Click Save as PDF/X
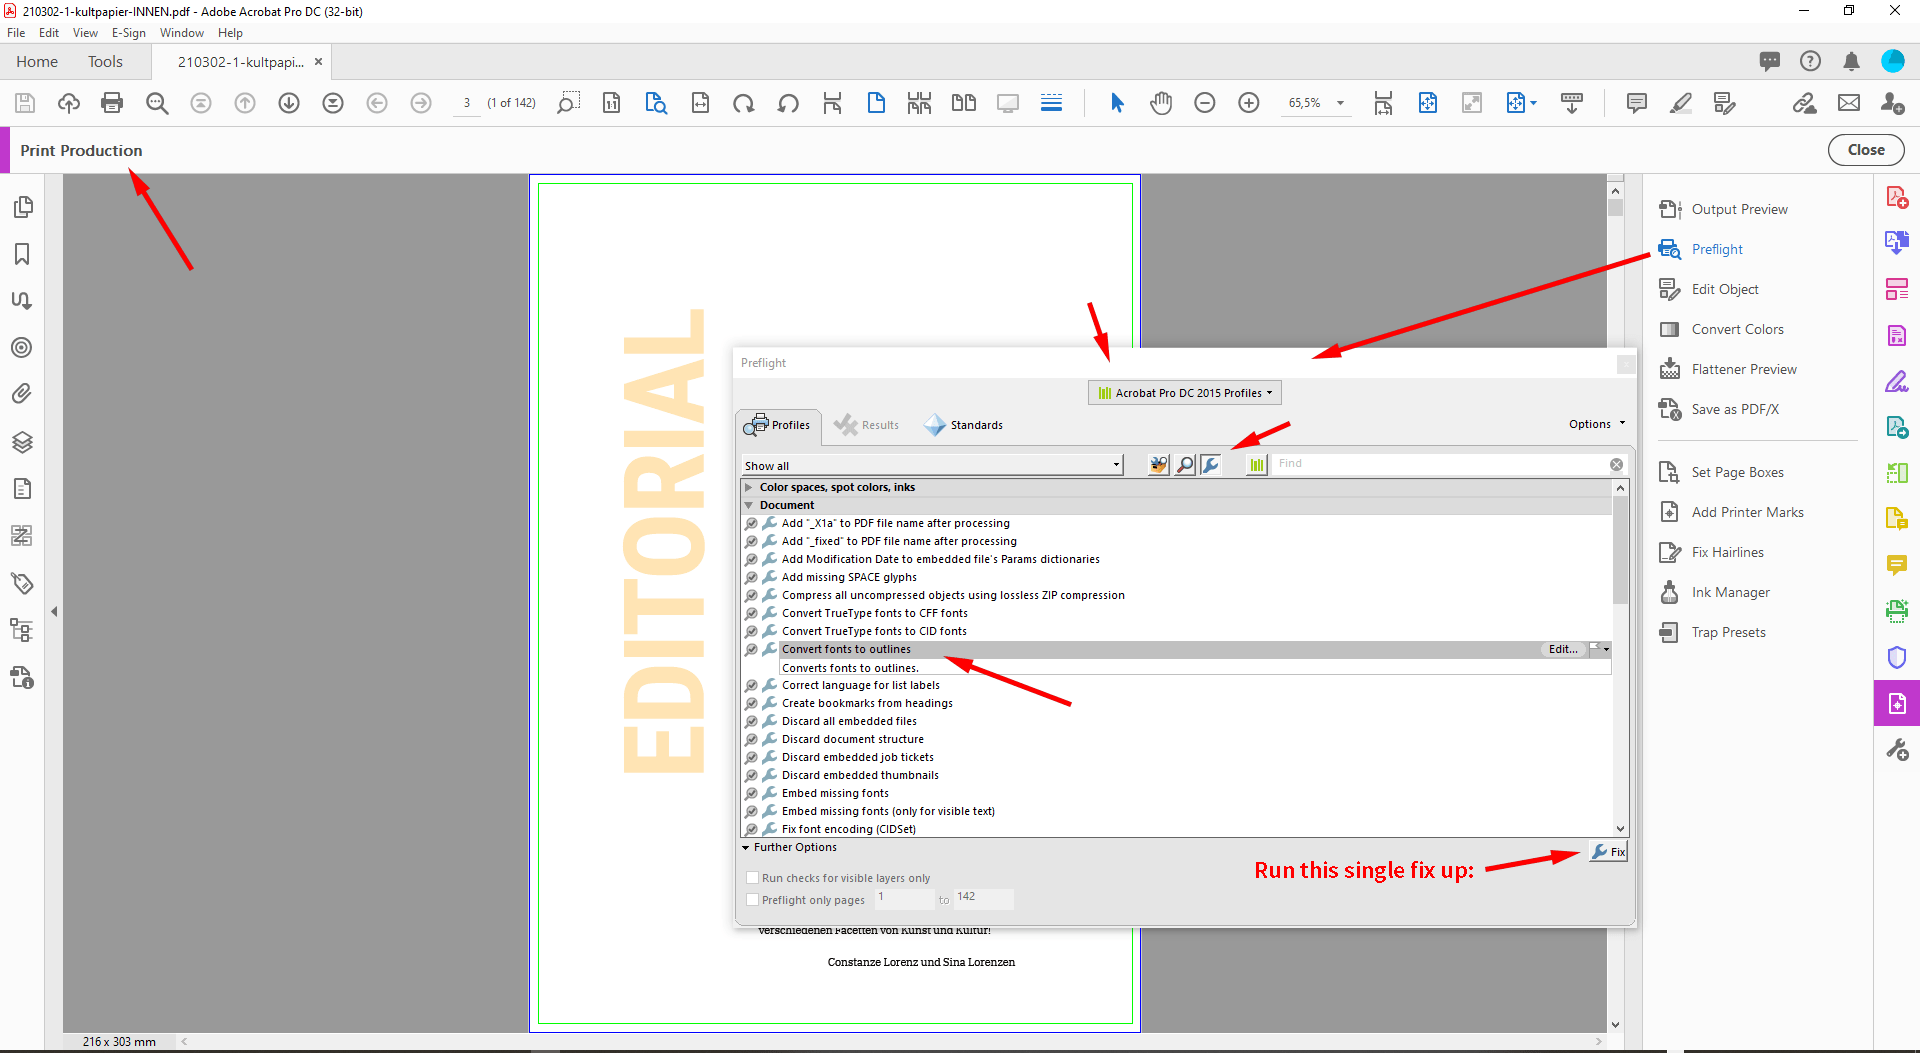The width and height of the screenshot is (1920, 1053). tap(1735, 409)
